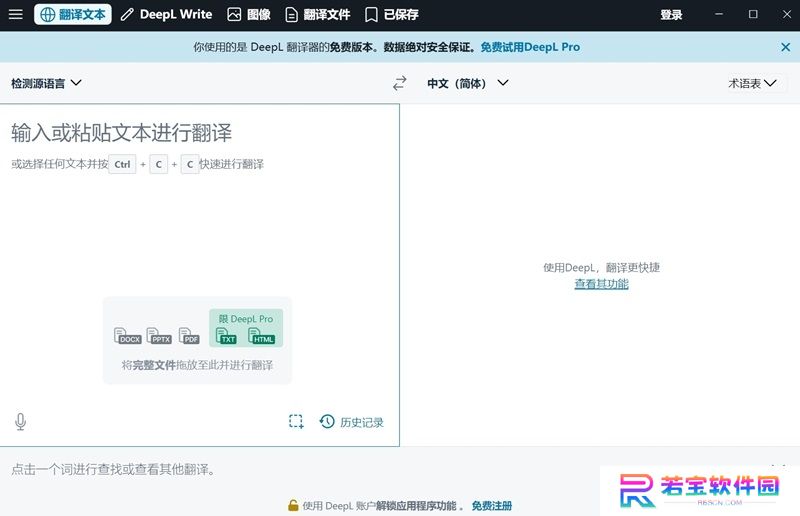Maximize the DeepL window
Viewport: 800px width, 516px height.
(x=753, y=14)
